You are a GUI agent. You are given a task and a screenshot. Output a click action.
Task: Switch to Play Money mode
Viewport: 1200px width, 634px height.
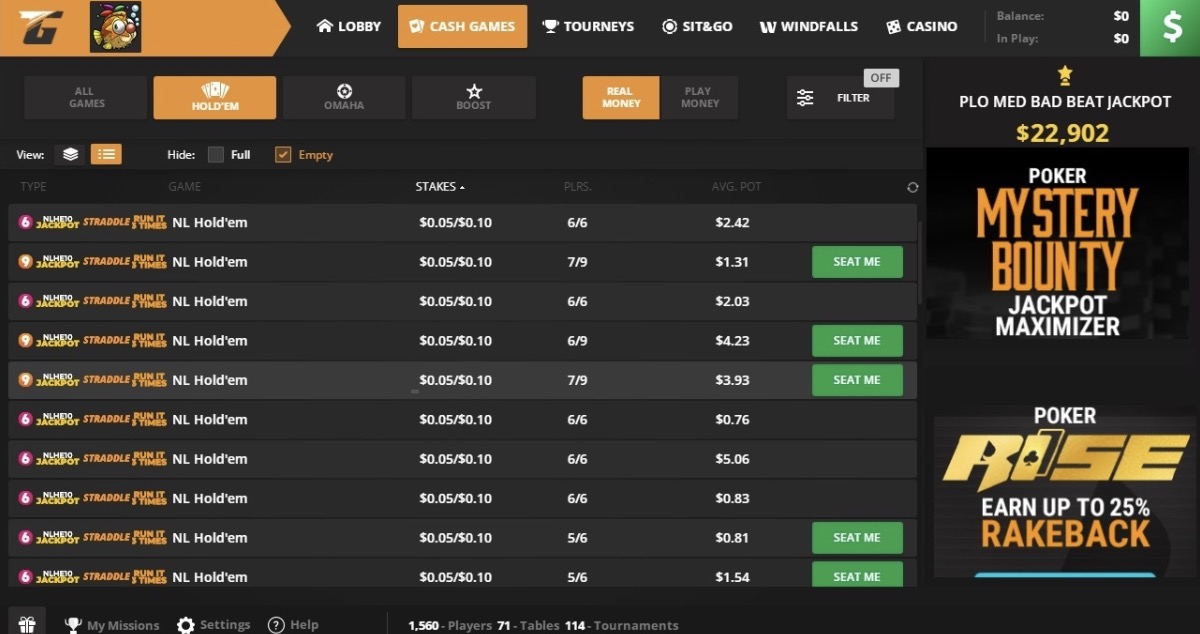point(699,97)
